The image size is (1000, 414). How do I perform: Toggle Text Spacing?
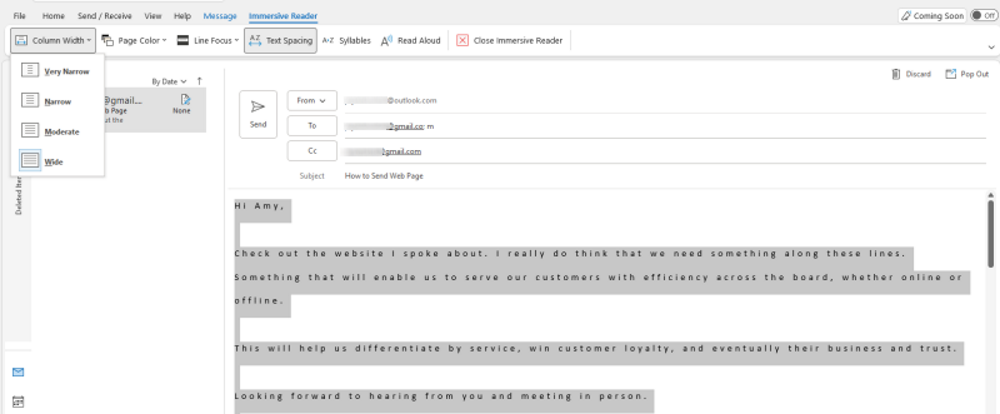point(281,40)
